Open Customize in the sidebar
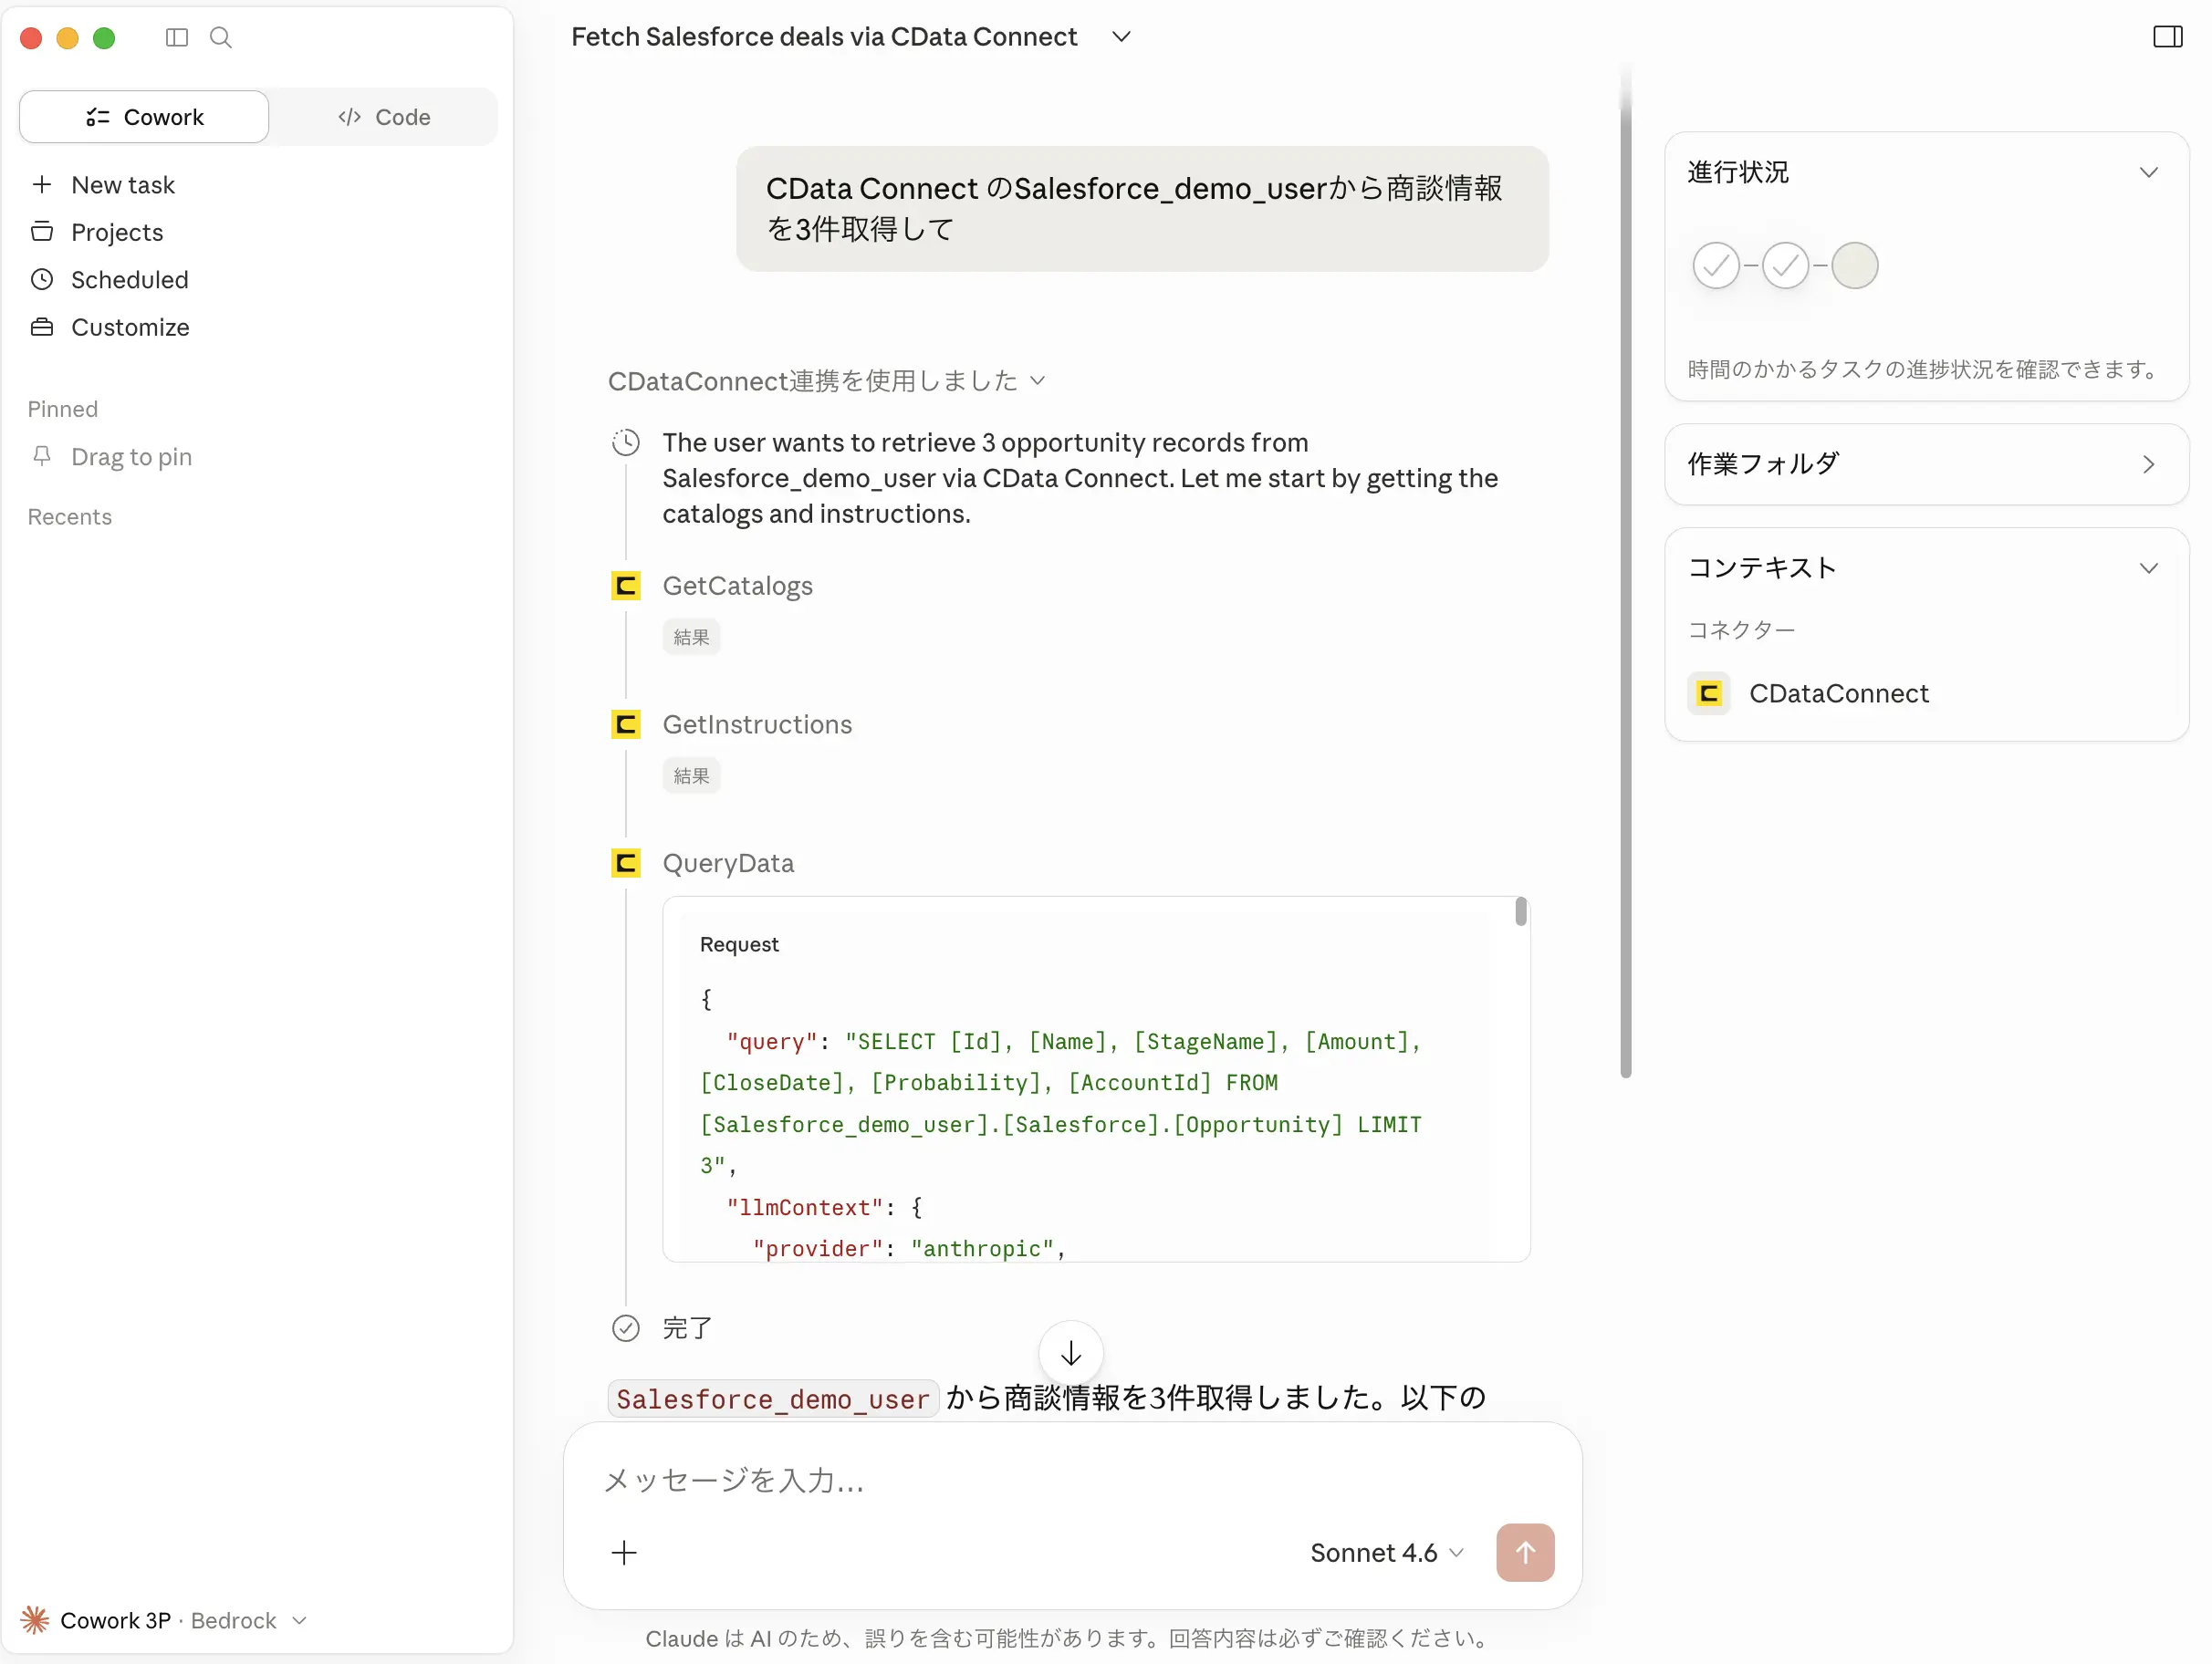Screen dimensions: 2212x1664 tap(130, 327)
